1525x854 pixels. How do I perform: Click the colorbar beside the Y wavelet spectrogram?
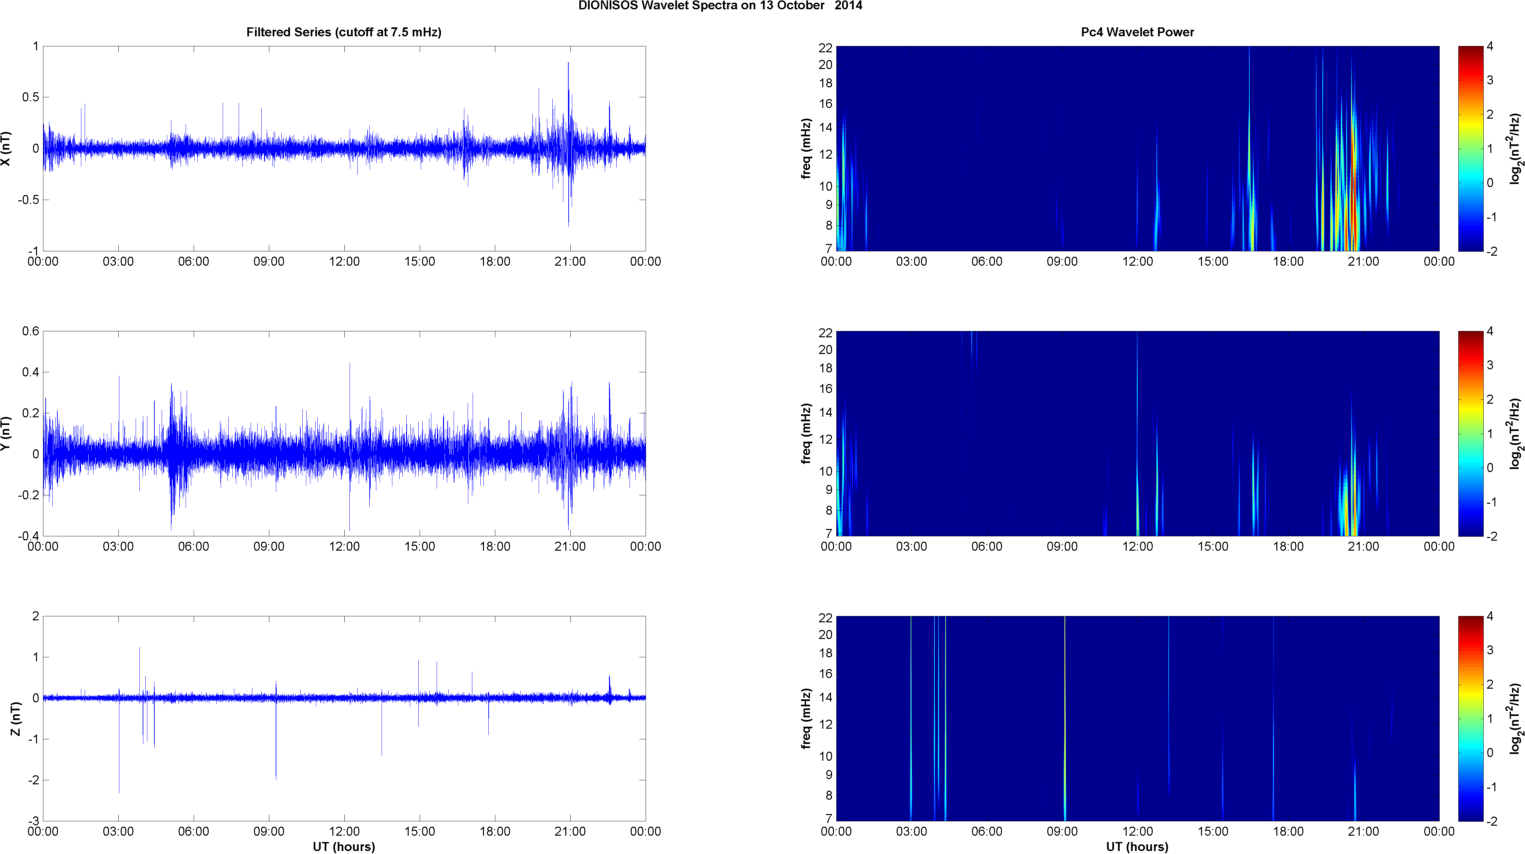pyautogui.click(x=1471, y=433)
